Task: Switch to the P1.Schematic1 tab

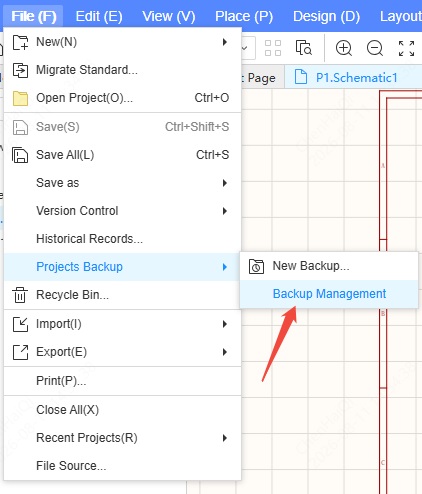Action: coord(356,78)
